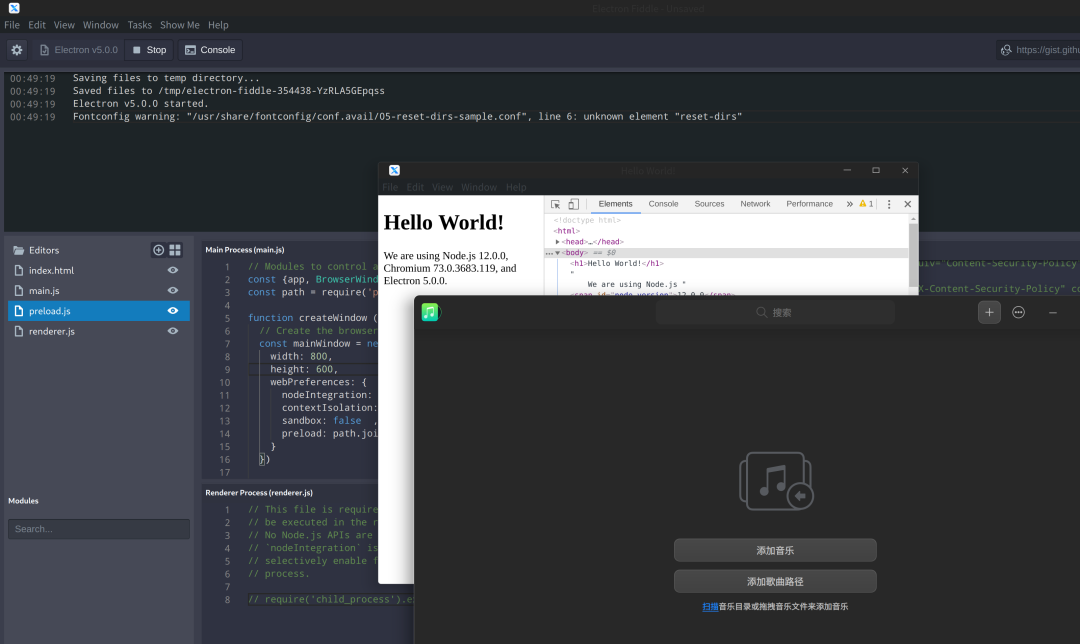Viewport: 1080px width, 644px height.
Task: Maximize the Hello World window
Action: point(875,170)
